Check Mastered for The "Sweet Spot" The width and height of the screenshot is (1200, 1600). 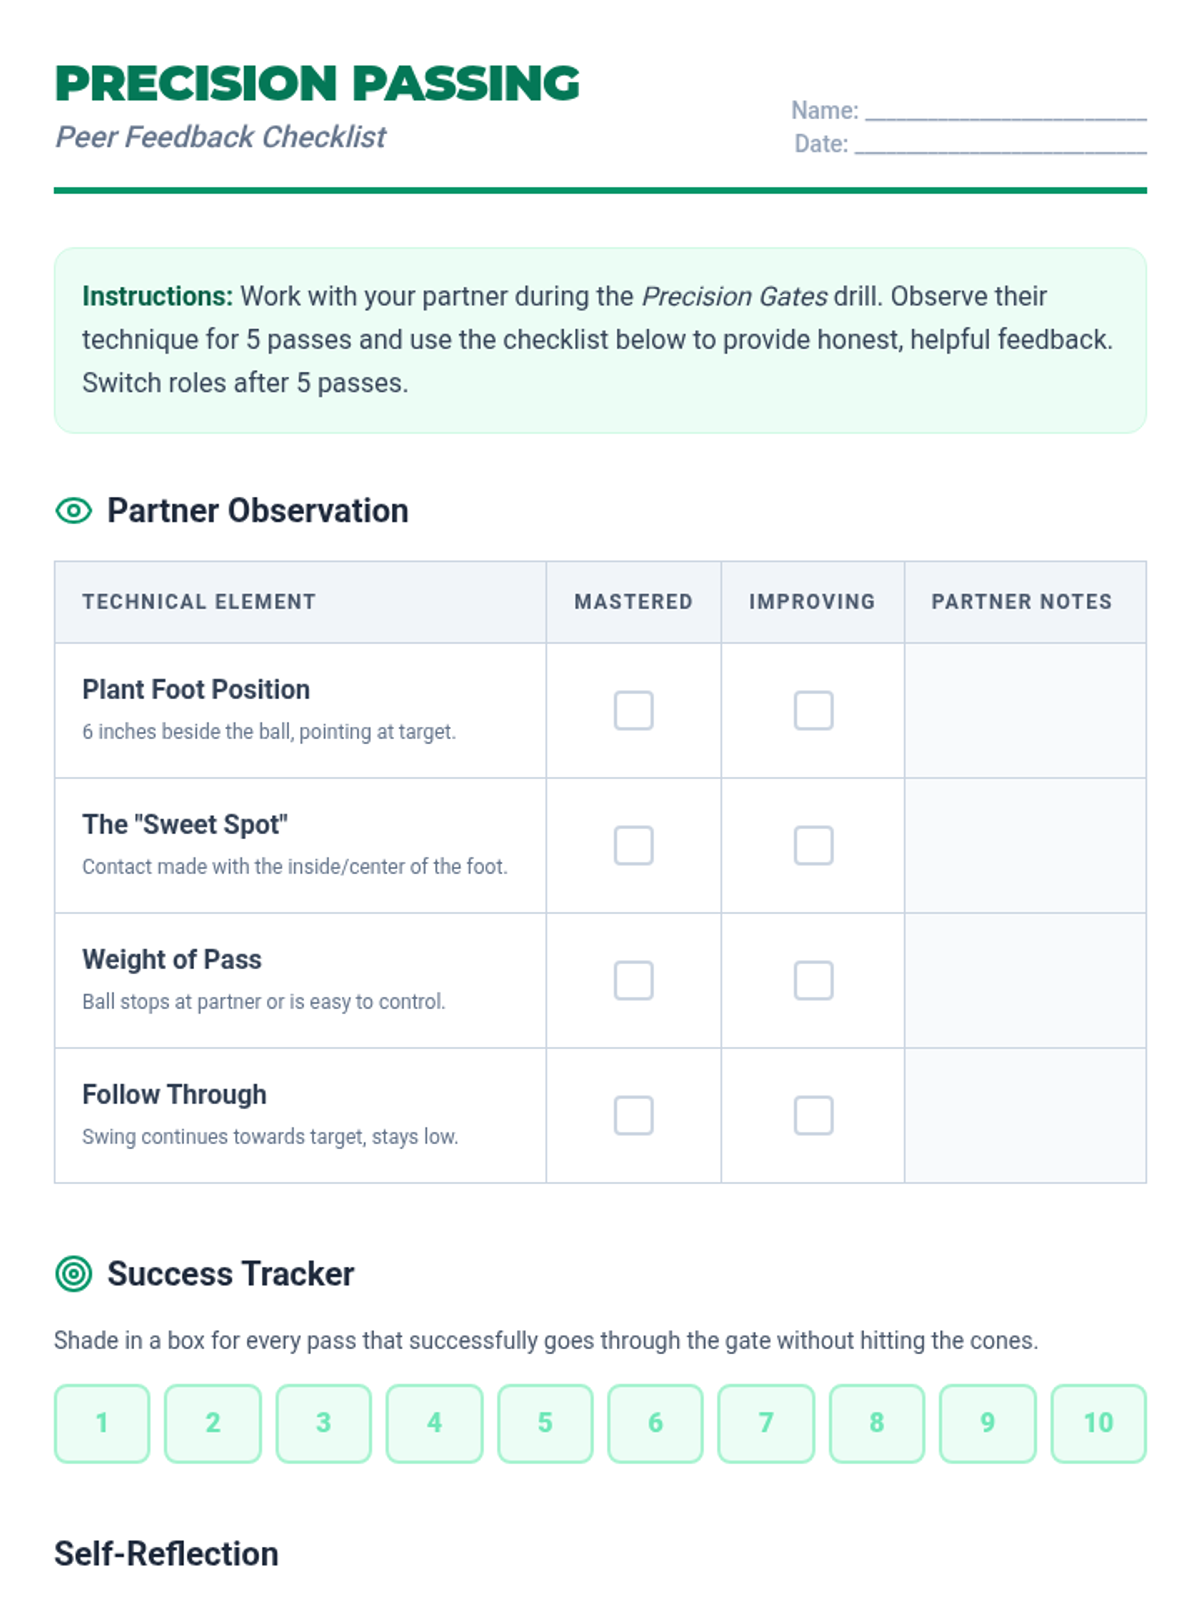pos(633,846)
